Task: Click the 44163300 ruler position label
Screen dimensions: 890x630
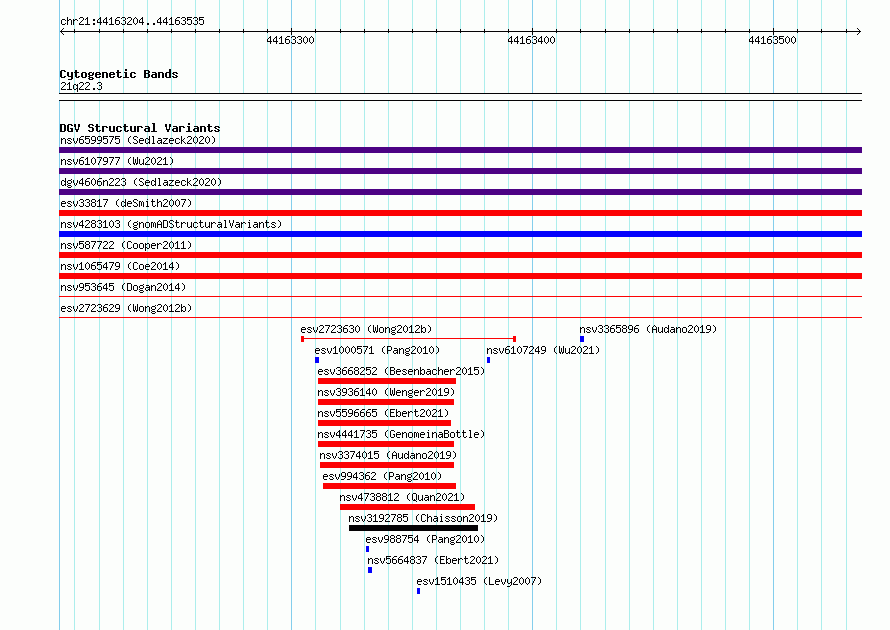Action: (x=290, y=40)
